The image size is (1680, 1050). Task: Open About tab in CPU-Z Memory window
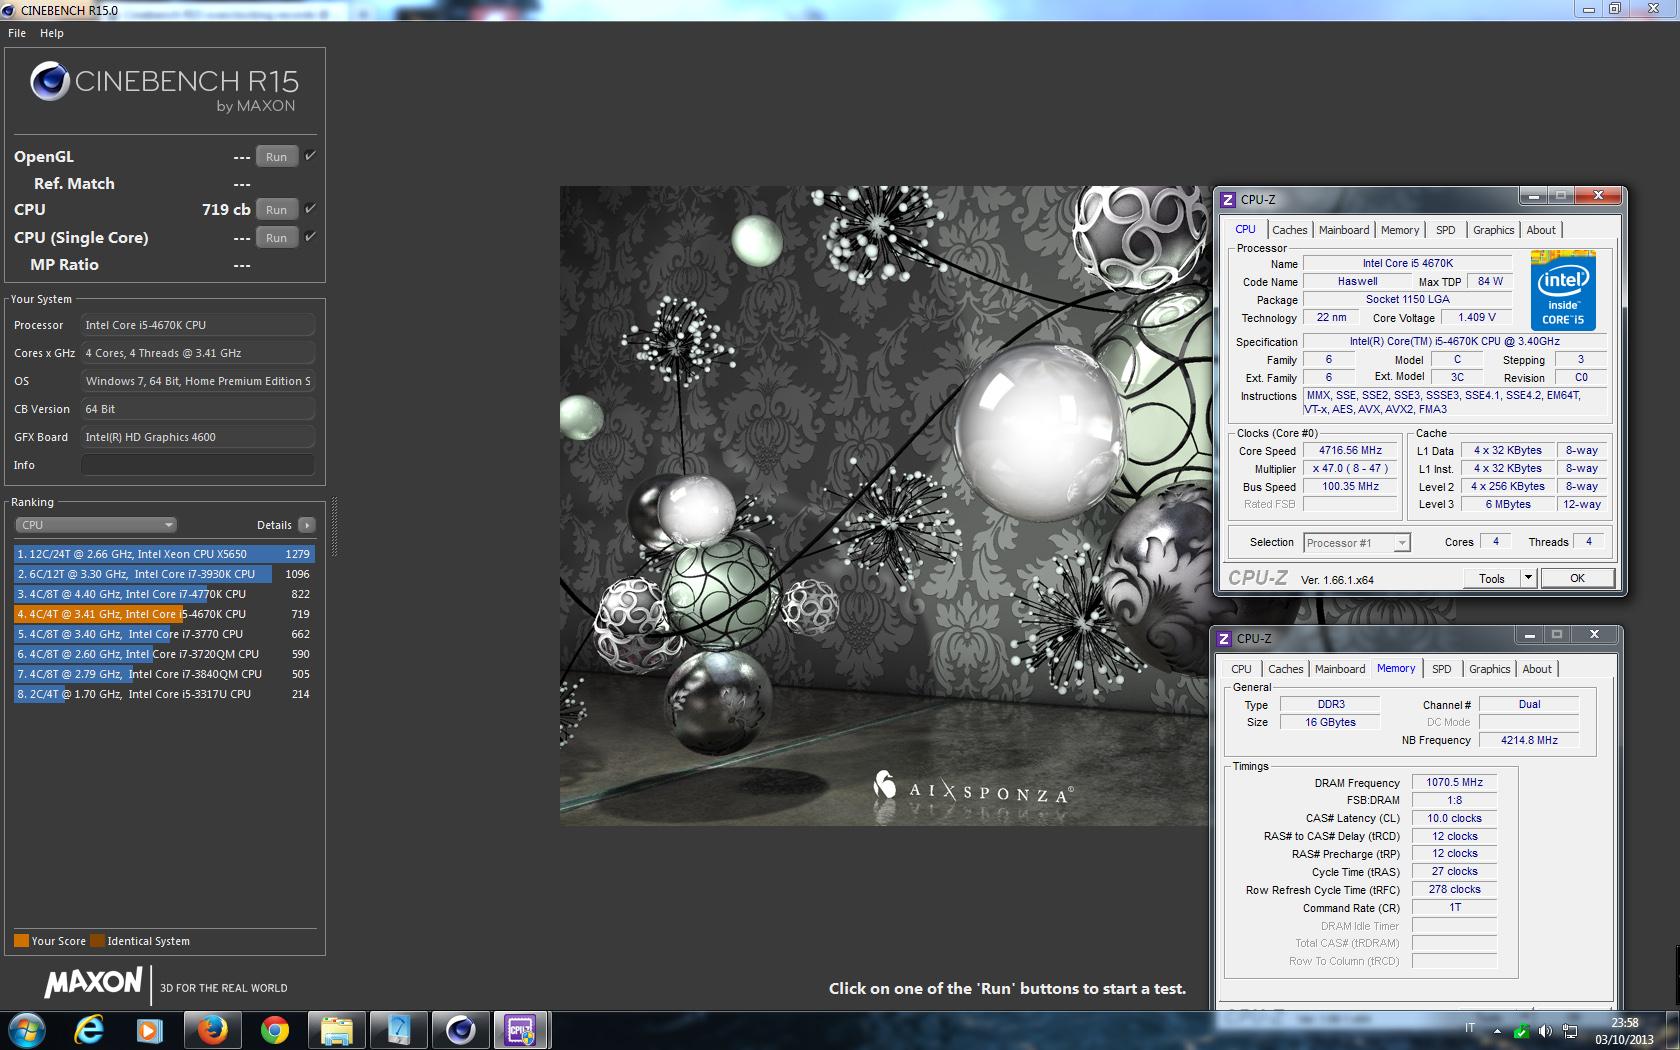pos(1537,669)
